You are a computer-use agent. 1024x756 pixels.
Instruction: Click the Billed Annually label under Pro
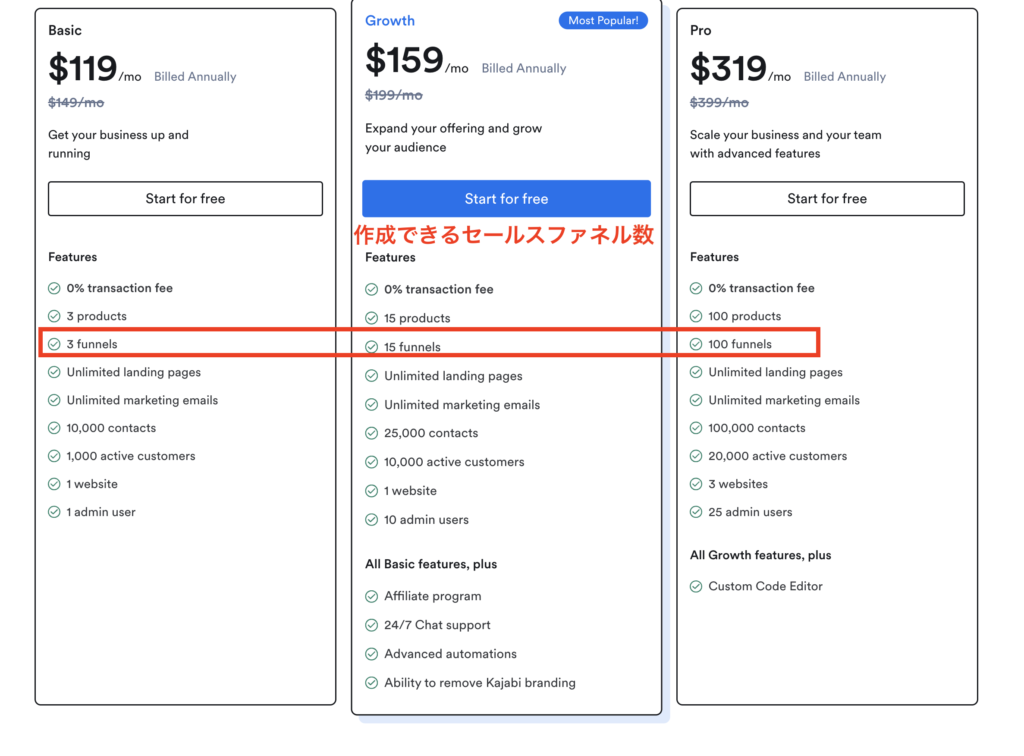pos(844,76)
